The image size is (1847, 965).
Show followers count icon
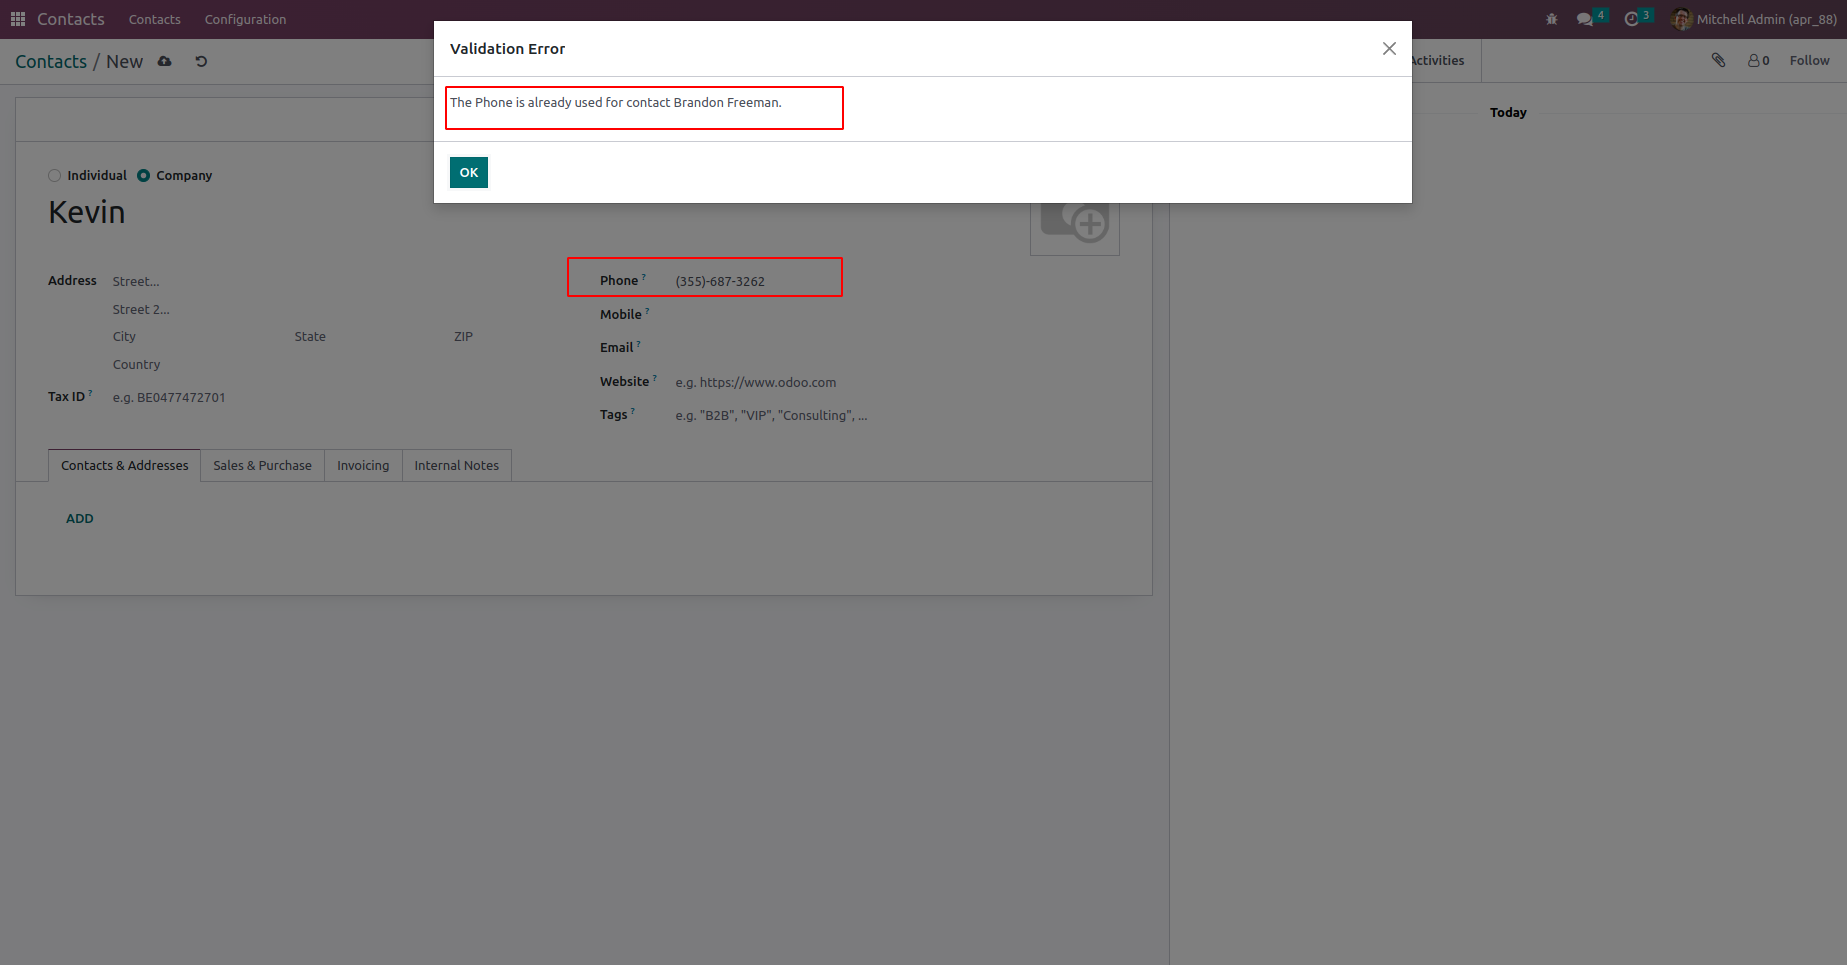point(1759,61)
